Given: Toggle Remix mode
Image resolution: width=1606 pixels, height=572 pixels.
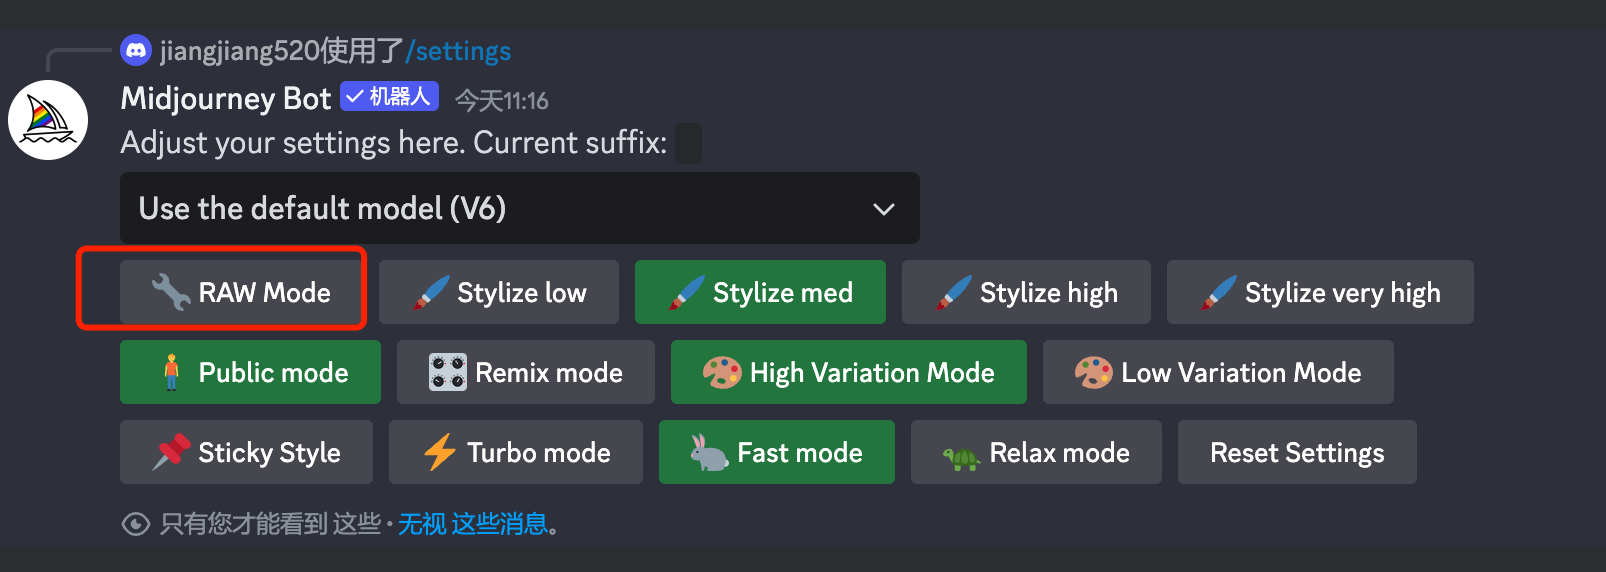Looking at the screenshot, I should tap(526, 372).
